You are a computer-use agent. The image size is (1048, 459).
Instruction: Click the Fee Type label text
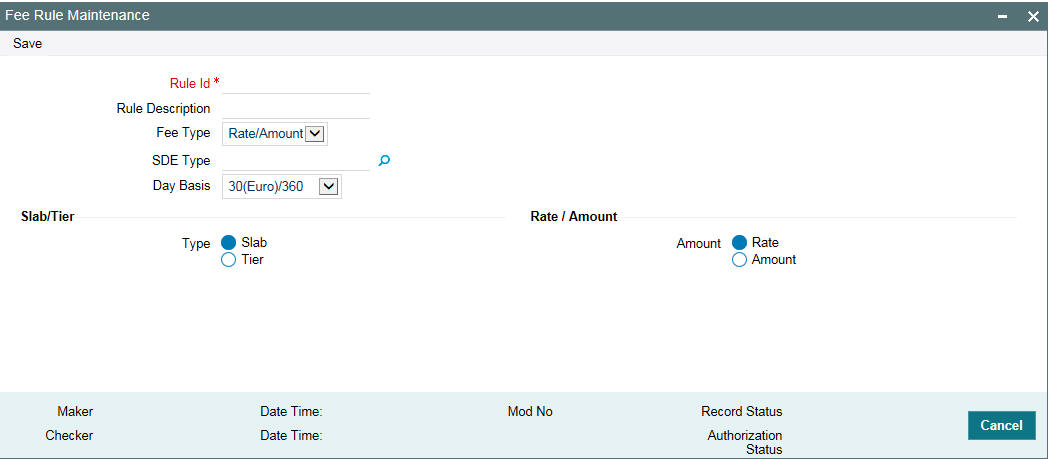pyautogui.click(x=183, y=132)
